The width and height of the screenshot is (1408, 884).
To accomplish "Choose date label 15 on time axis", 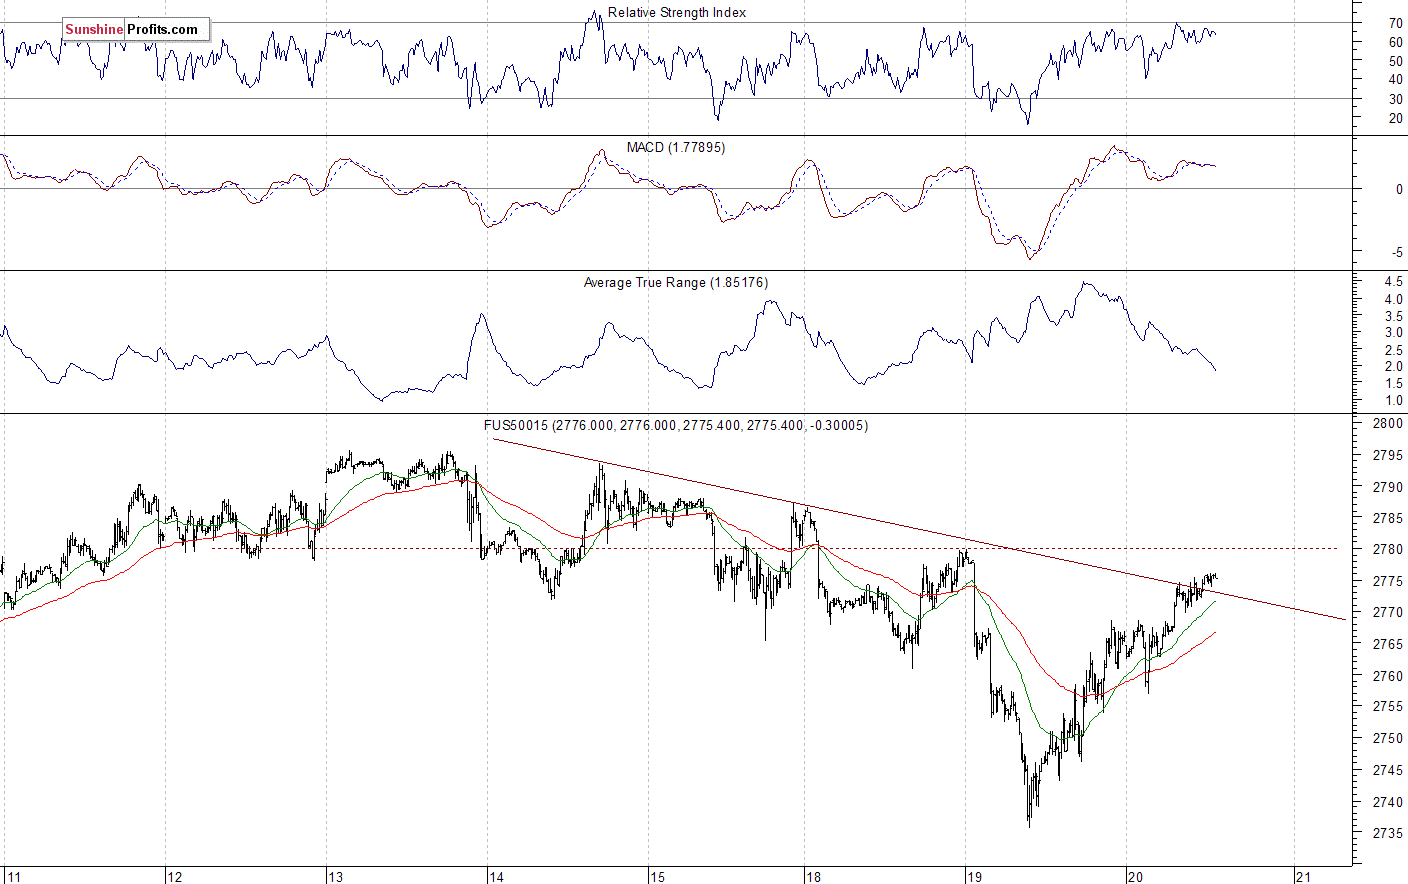I will tap(657, 877).
